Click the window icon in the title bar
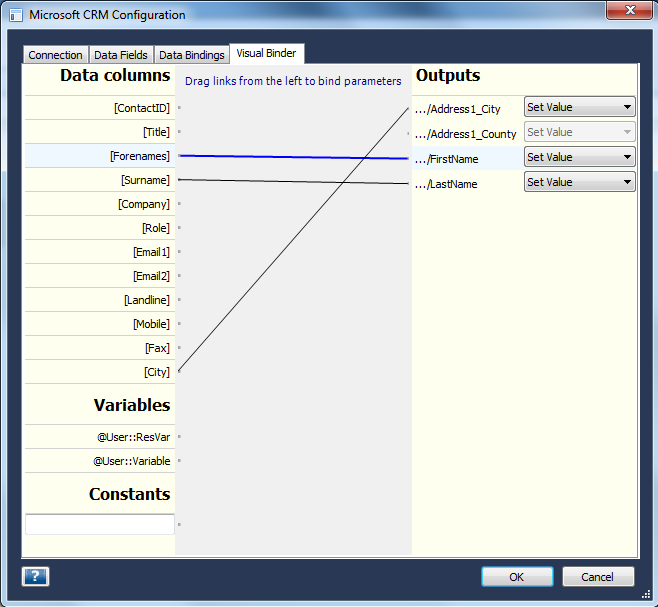 click(16, 15)
